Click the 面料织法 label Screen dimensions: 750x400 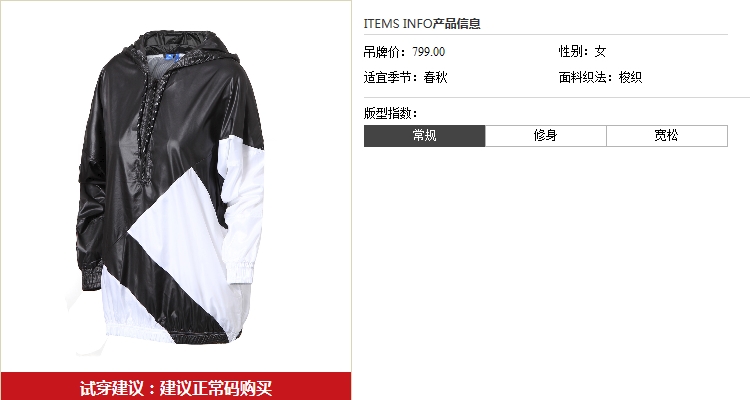(x=586, y=77)
